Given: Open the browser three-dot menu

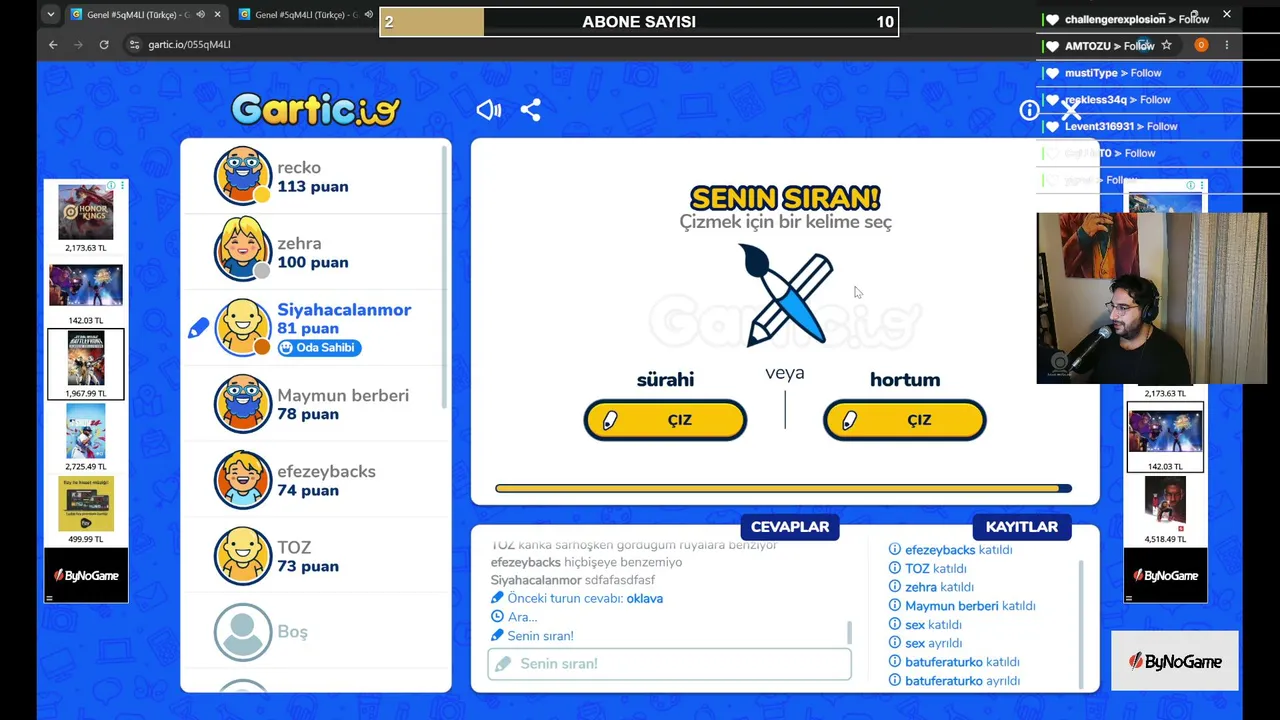Looking at the screenshot, I should (1227, 45).
